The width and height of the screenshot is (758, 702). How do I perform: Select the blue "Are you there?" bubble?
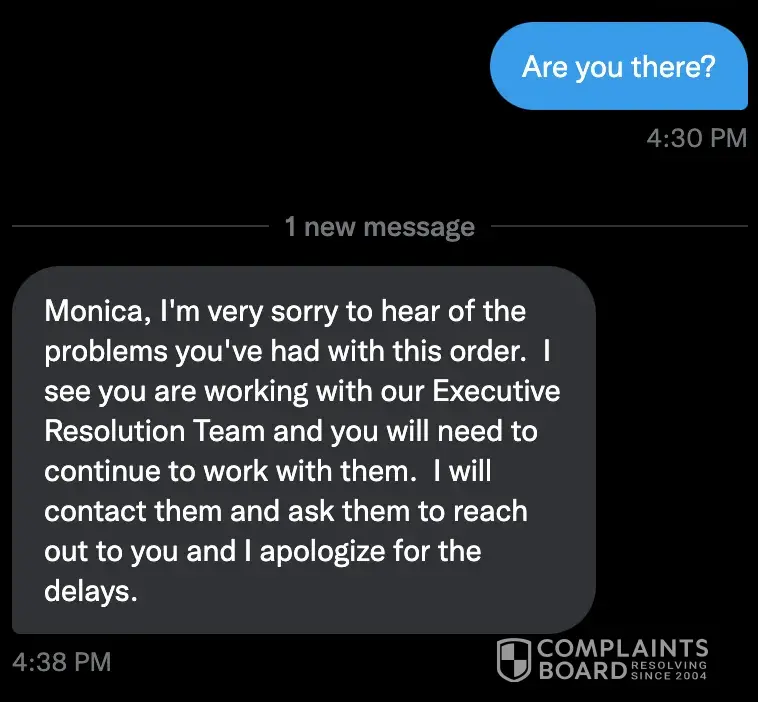[619, 66]
